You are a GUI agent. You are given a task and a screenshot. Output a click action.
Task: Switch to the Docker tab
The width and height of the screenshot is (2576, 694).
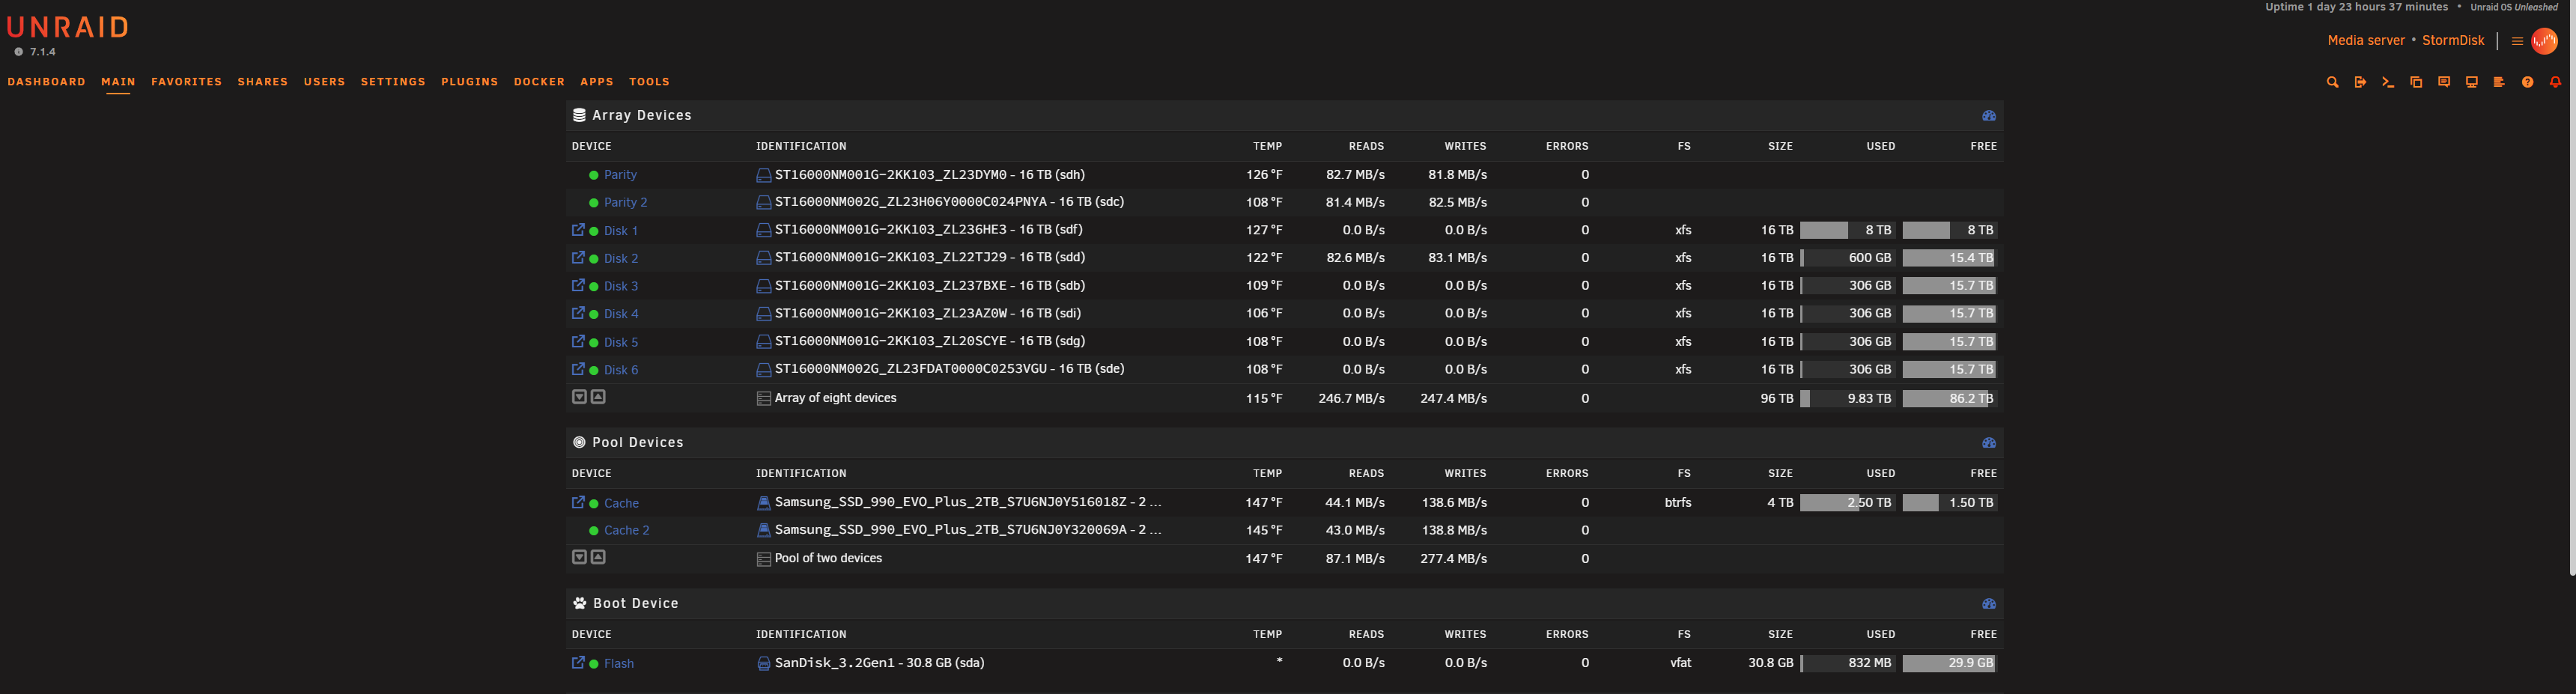tap(539, 82)
